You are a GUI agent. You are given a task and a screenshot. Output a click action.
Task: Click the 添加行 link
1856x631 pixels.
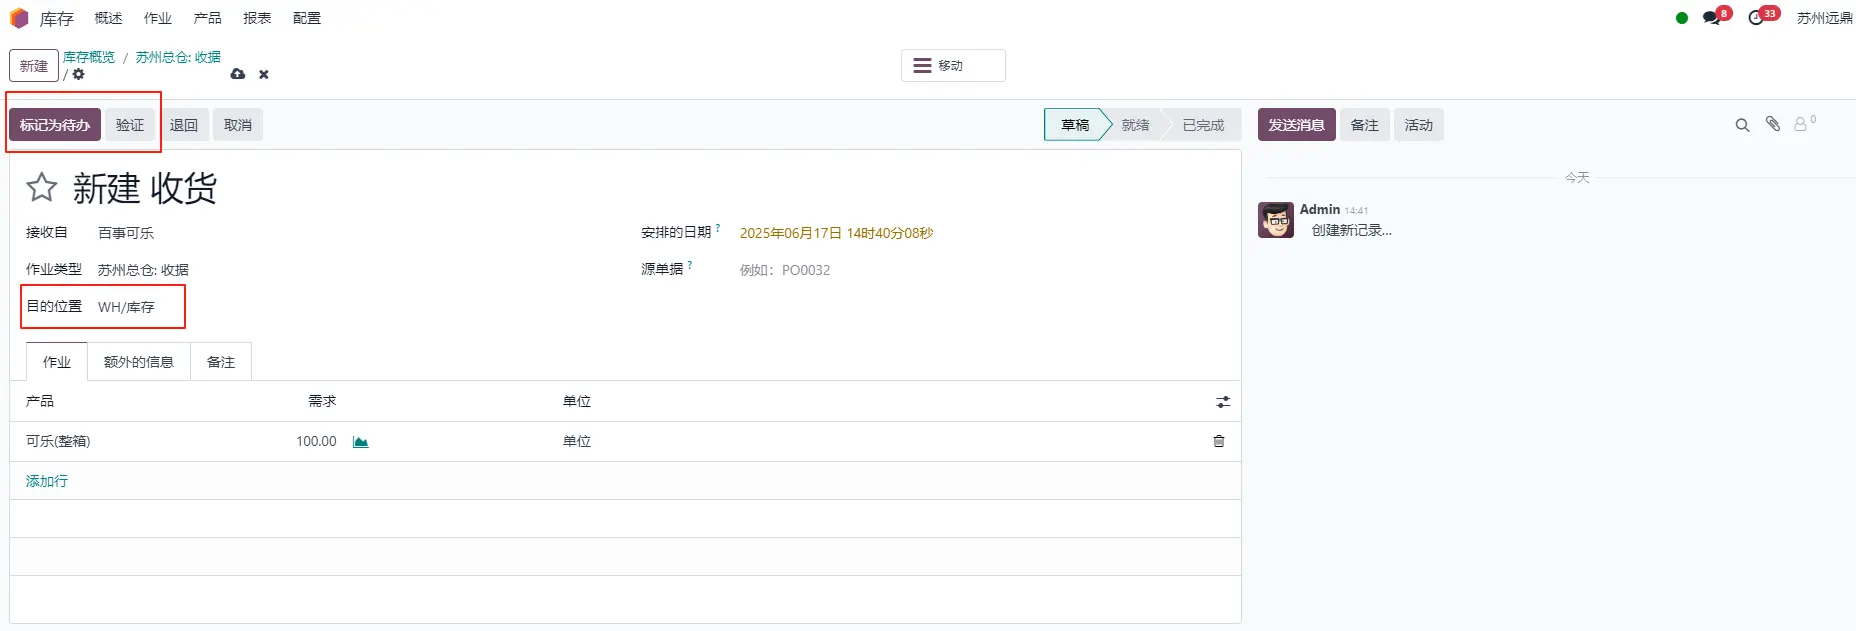pyautogui.click(x=47, y=481)
